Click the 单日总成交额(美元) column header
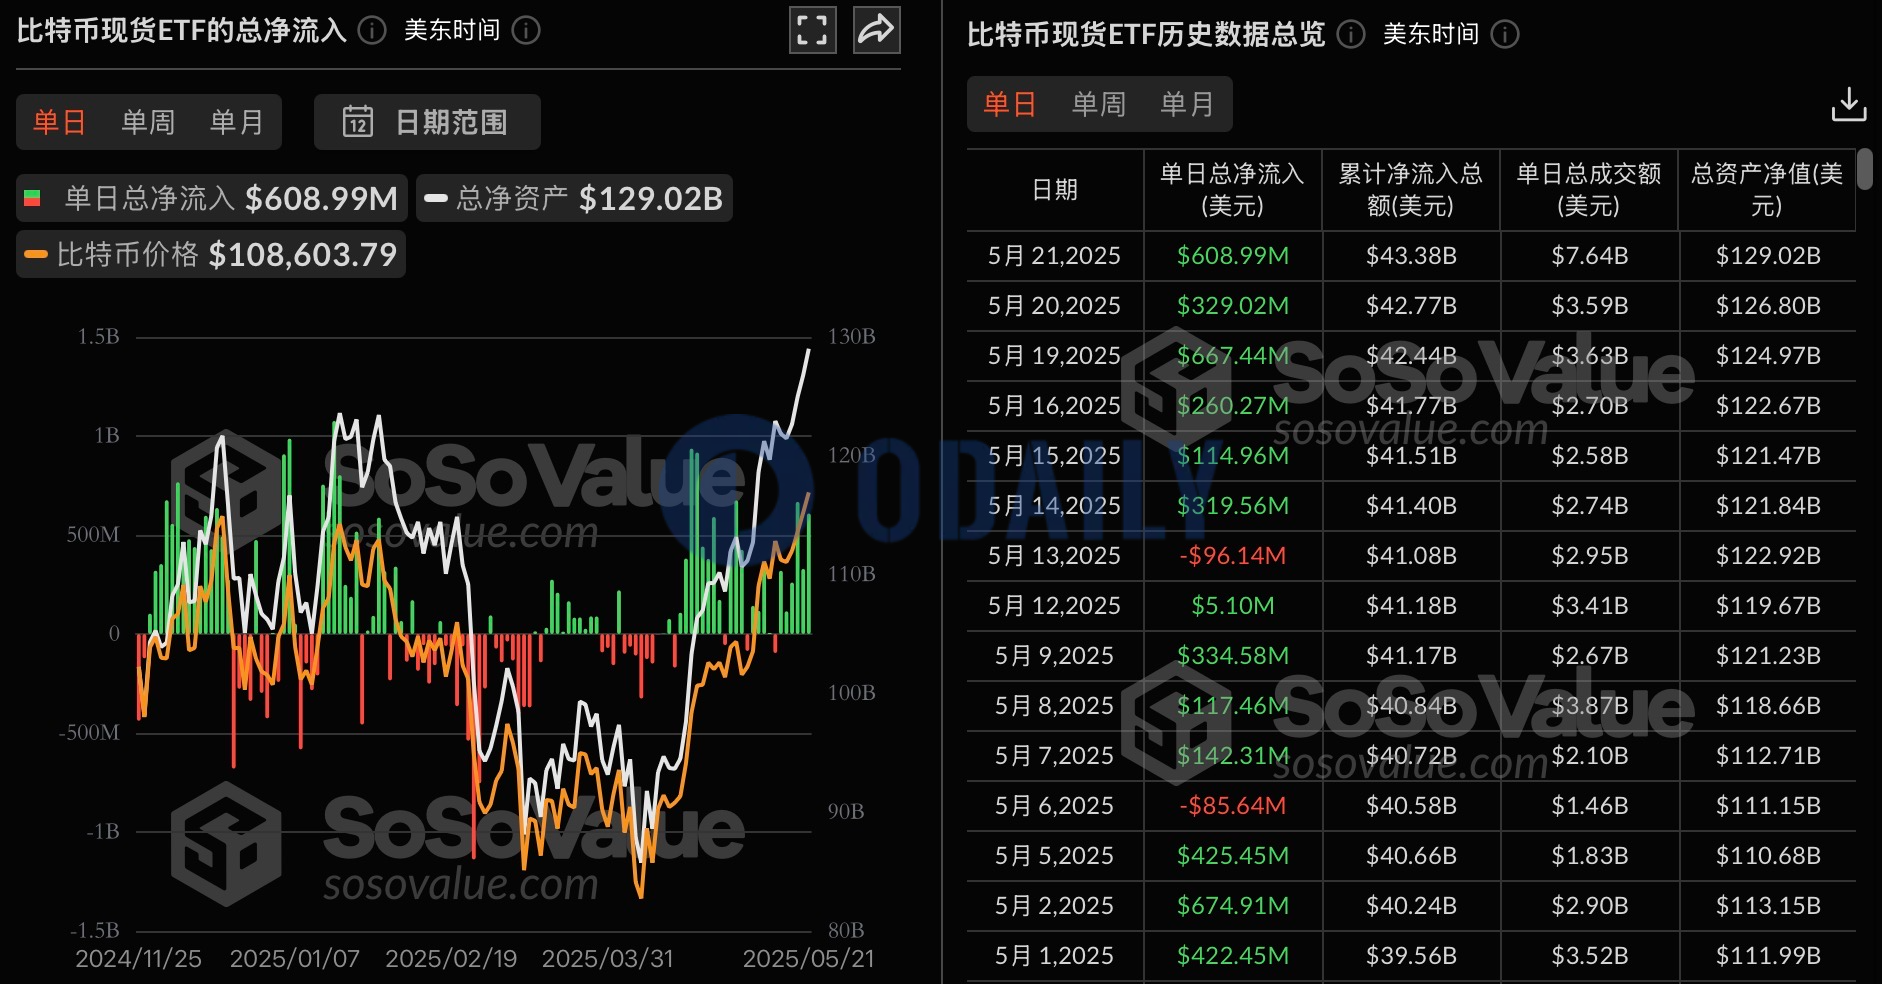Viewport: 1882px width, 984px height. [x=1588, y=190]
